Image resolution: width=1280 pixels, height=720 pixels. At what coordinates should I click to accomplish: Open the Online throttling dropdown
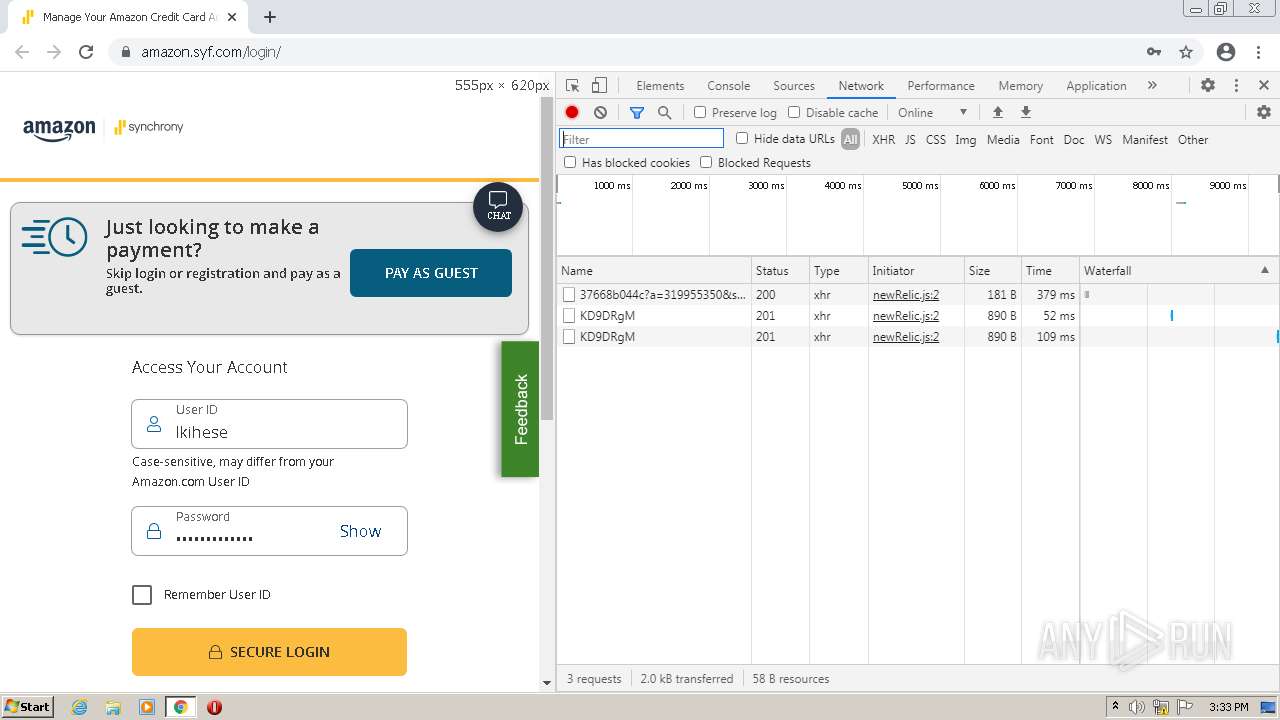[932, 113]
